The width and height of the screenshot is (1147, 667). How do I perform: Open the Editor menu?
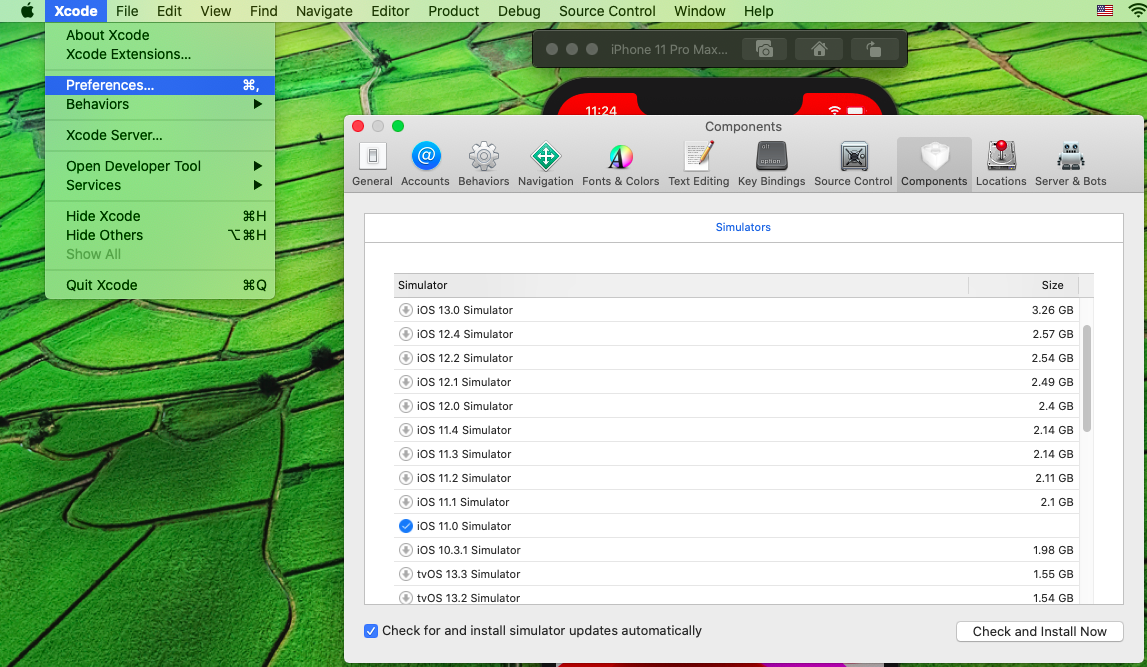click(390, 11)
